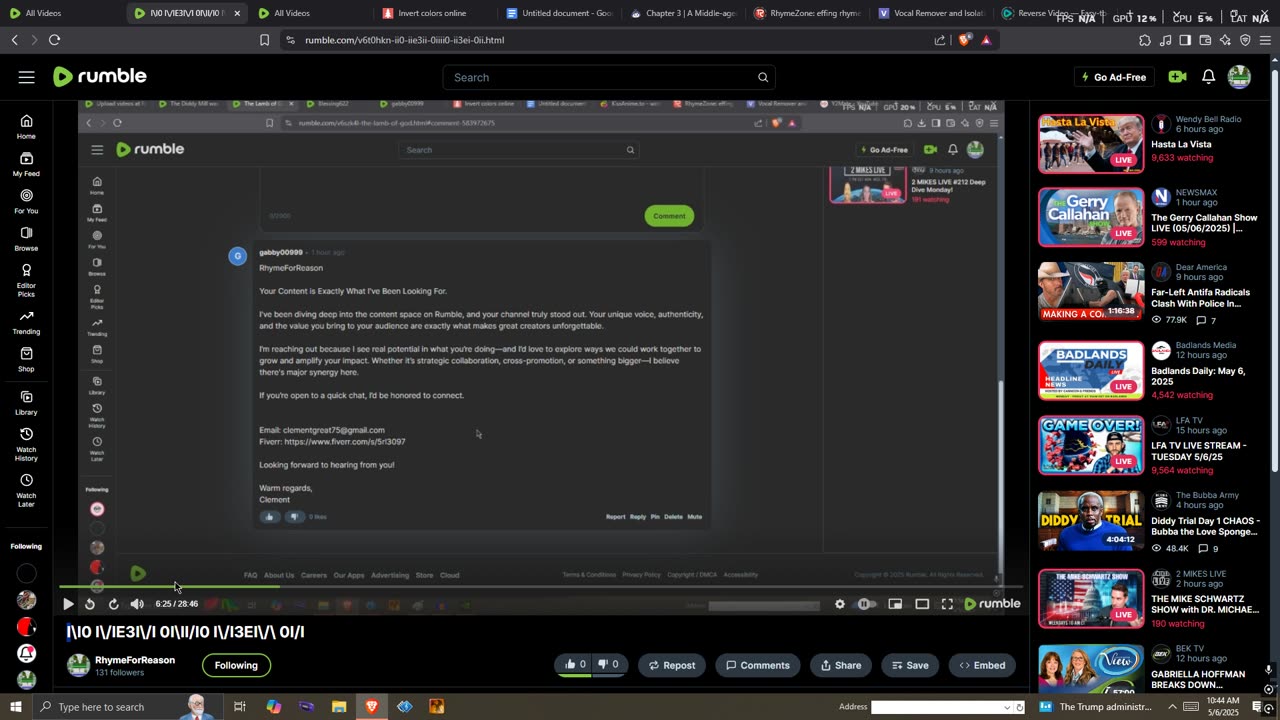Mute the video volume
The height and width of the screenshot is (720, 1280).
[137, 604]
